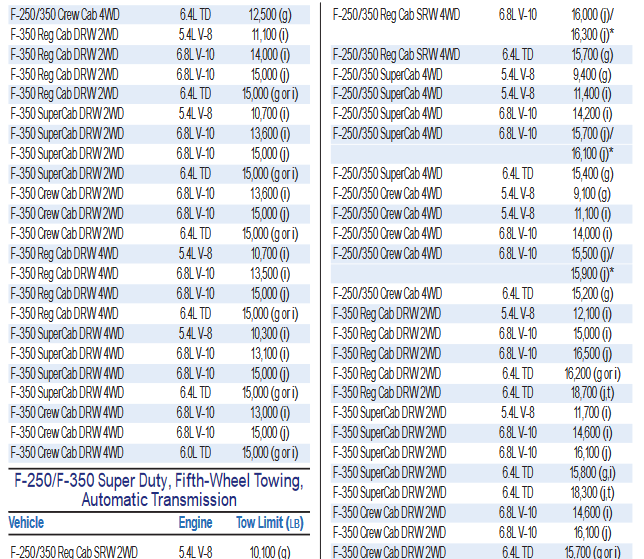Select "F-350 Reg Cab DRW 2WD" in the 18,700 (j,t) row

point(387,393)
